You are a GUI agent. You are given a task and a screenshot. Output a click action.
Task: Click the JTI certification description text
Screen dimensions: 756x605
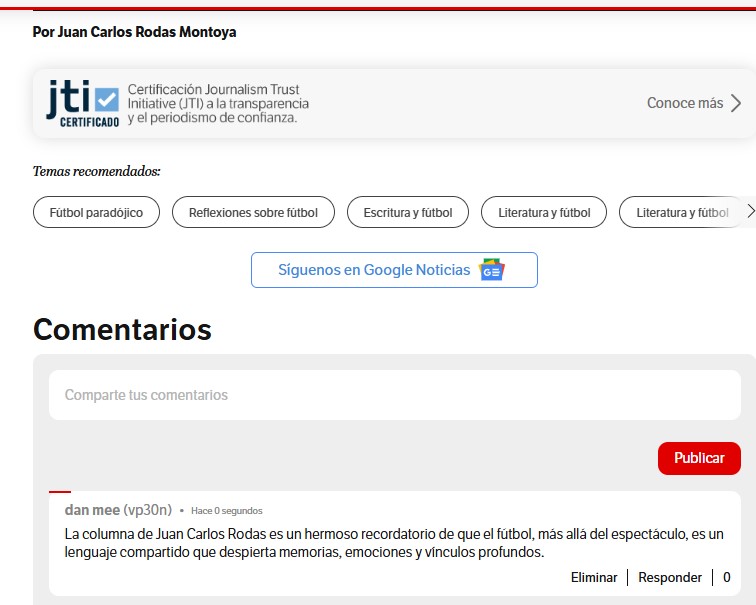pyautogui.click(x=218, y=104)
